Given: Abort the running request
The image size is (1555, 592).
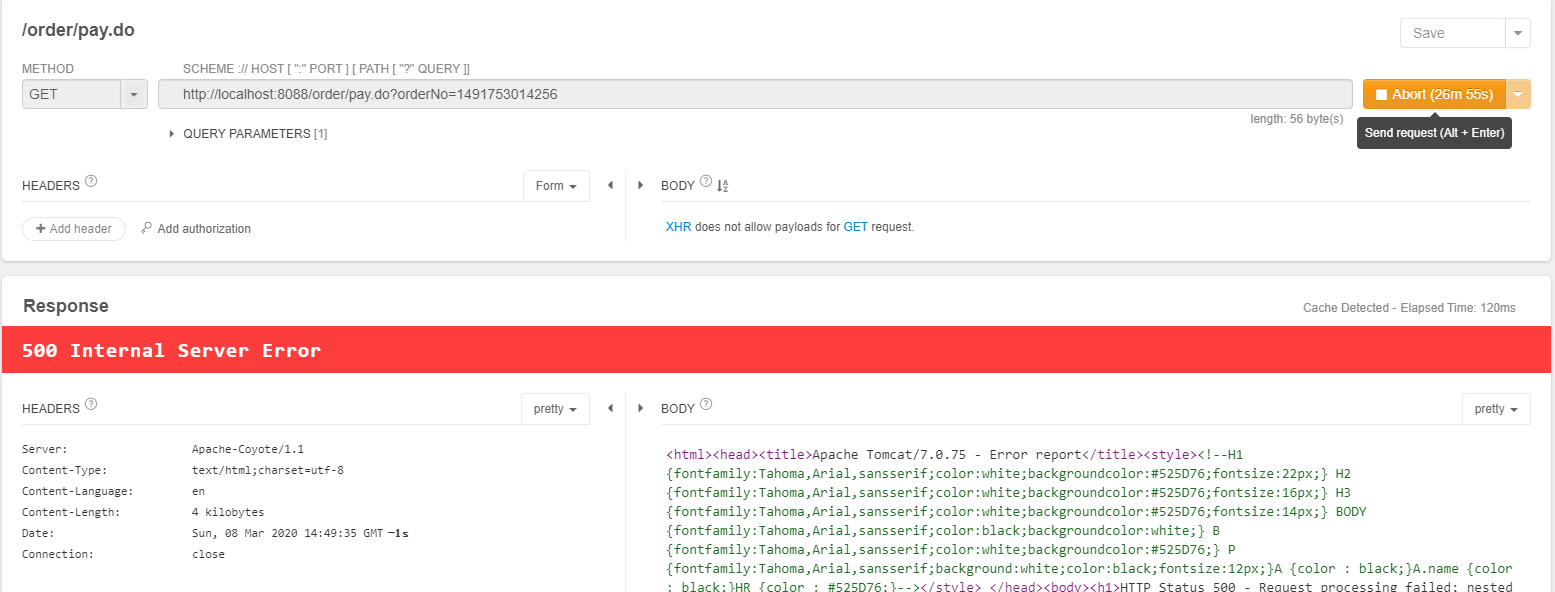Looking at the screenshot, I should click(x=1434, y=94).
